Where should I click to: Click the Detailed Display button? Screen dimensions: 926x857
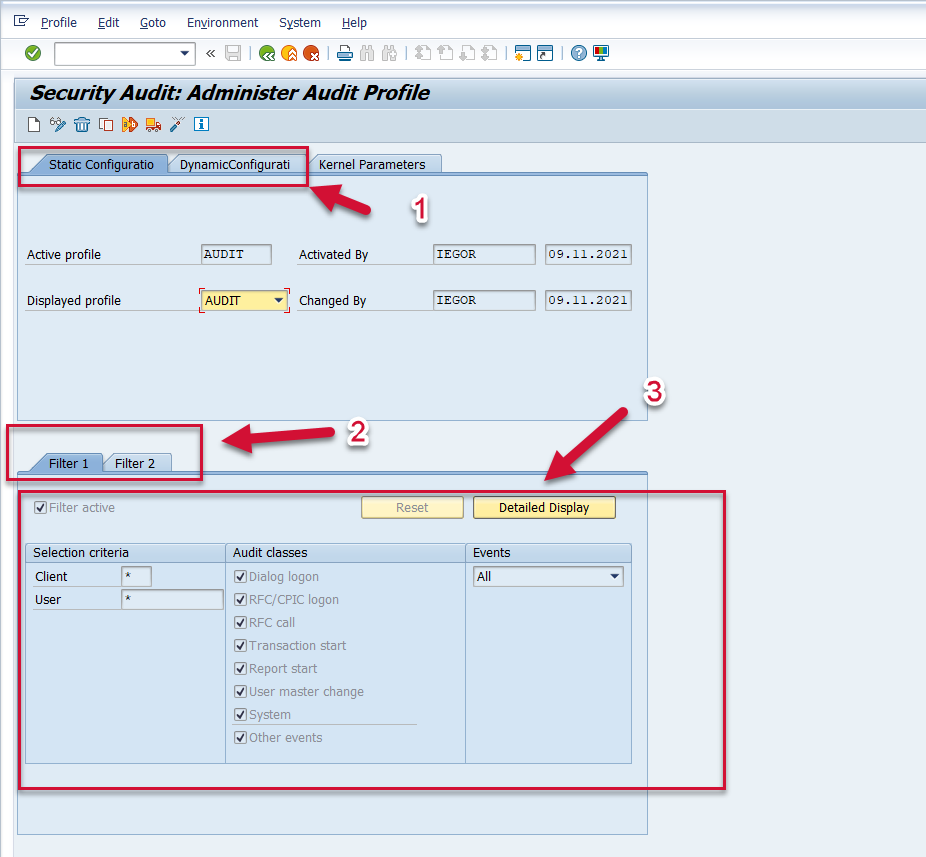pos(543,508)
